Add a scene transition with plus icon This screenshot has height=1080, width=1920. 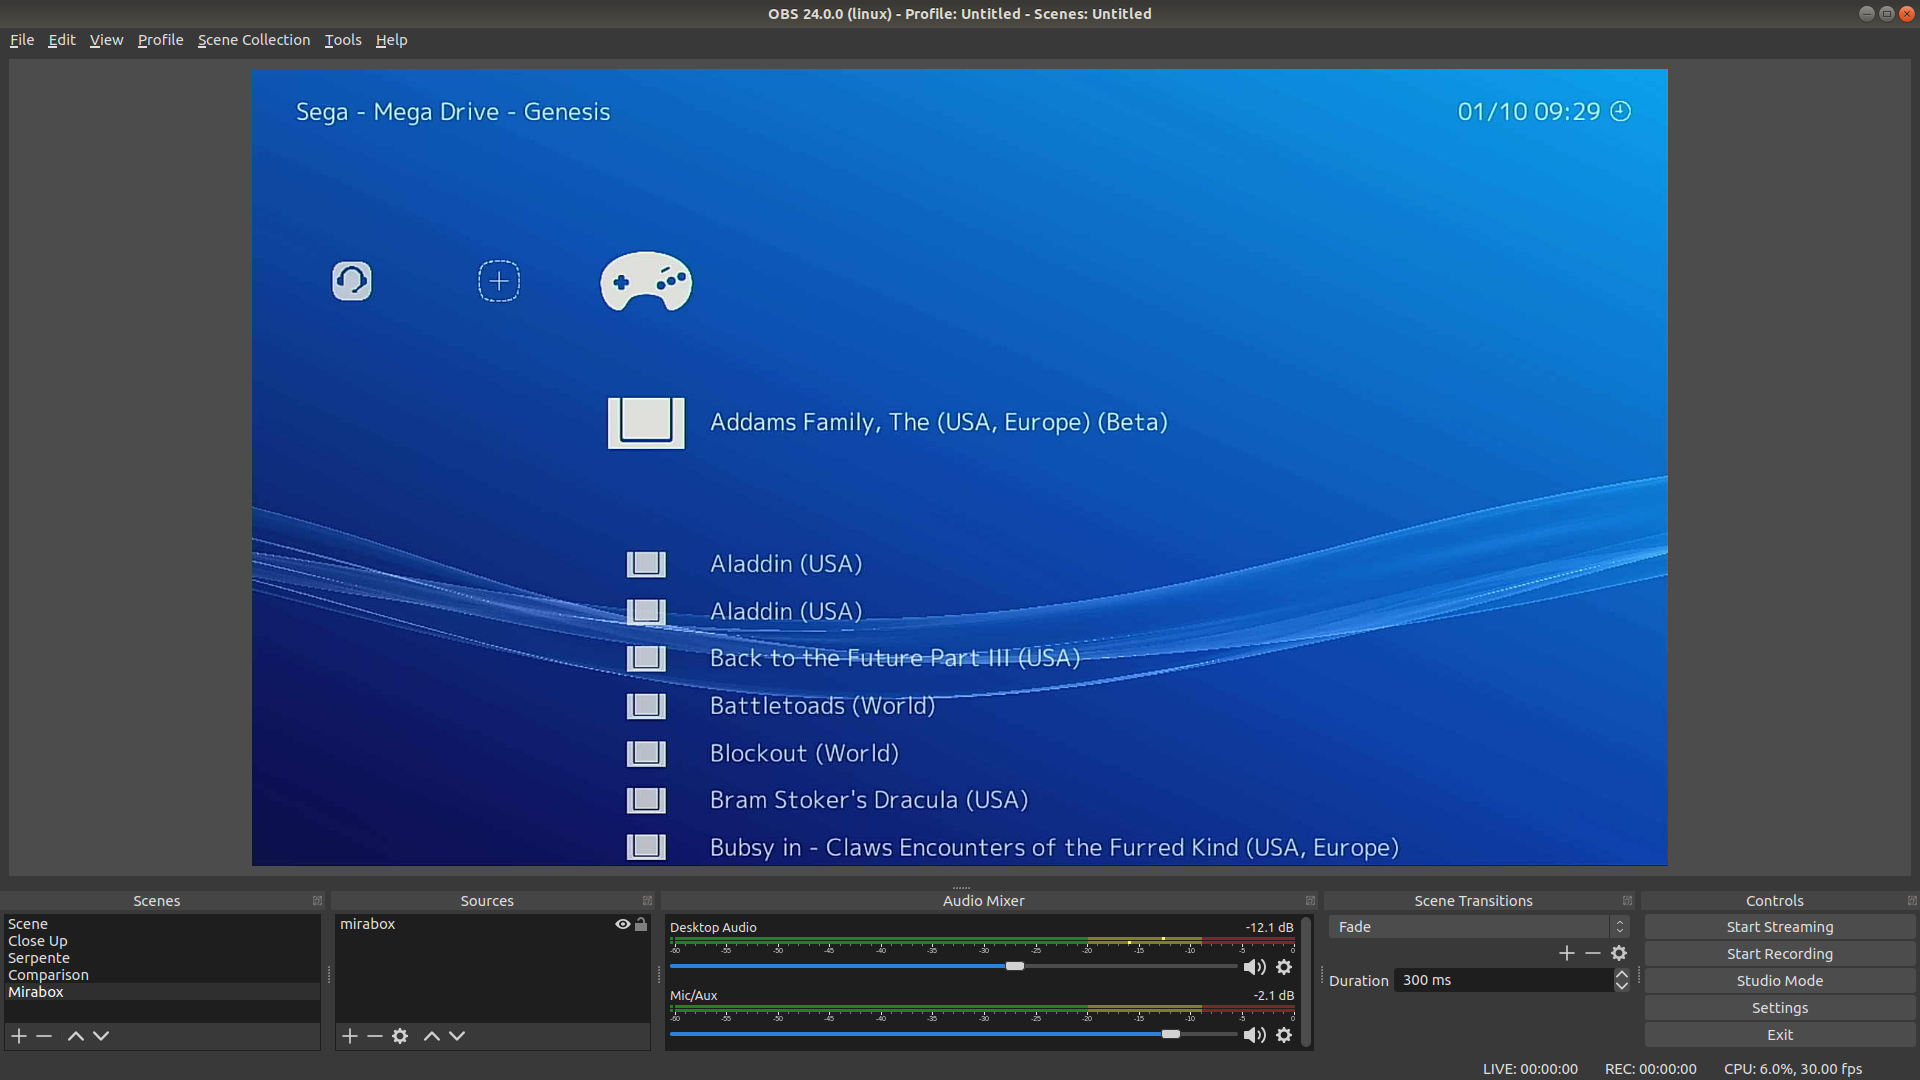tap(1567, 954)
